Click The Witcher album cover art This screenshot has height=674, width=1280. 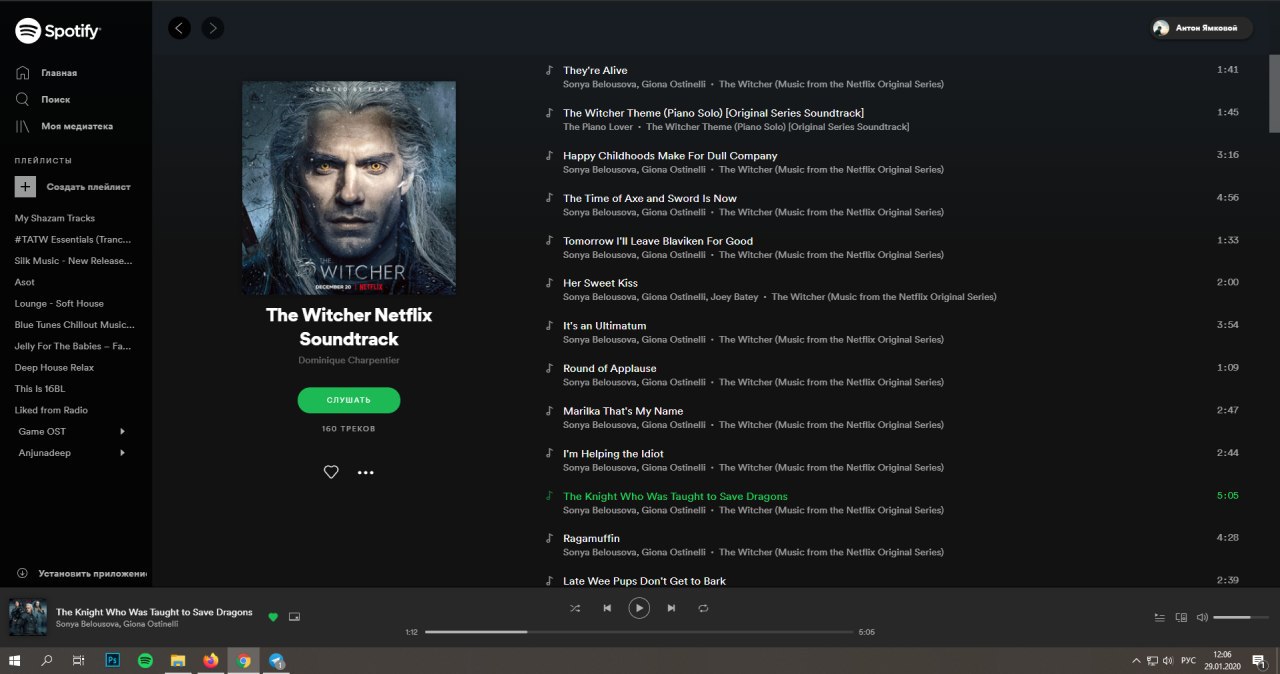[x=349, y=188]
